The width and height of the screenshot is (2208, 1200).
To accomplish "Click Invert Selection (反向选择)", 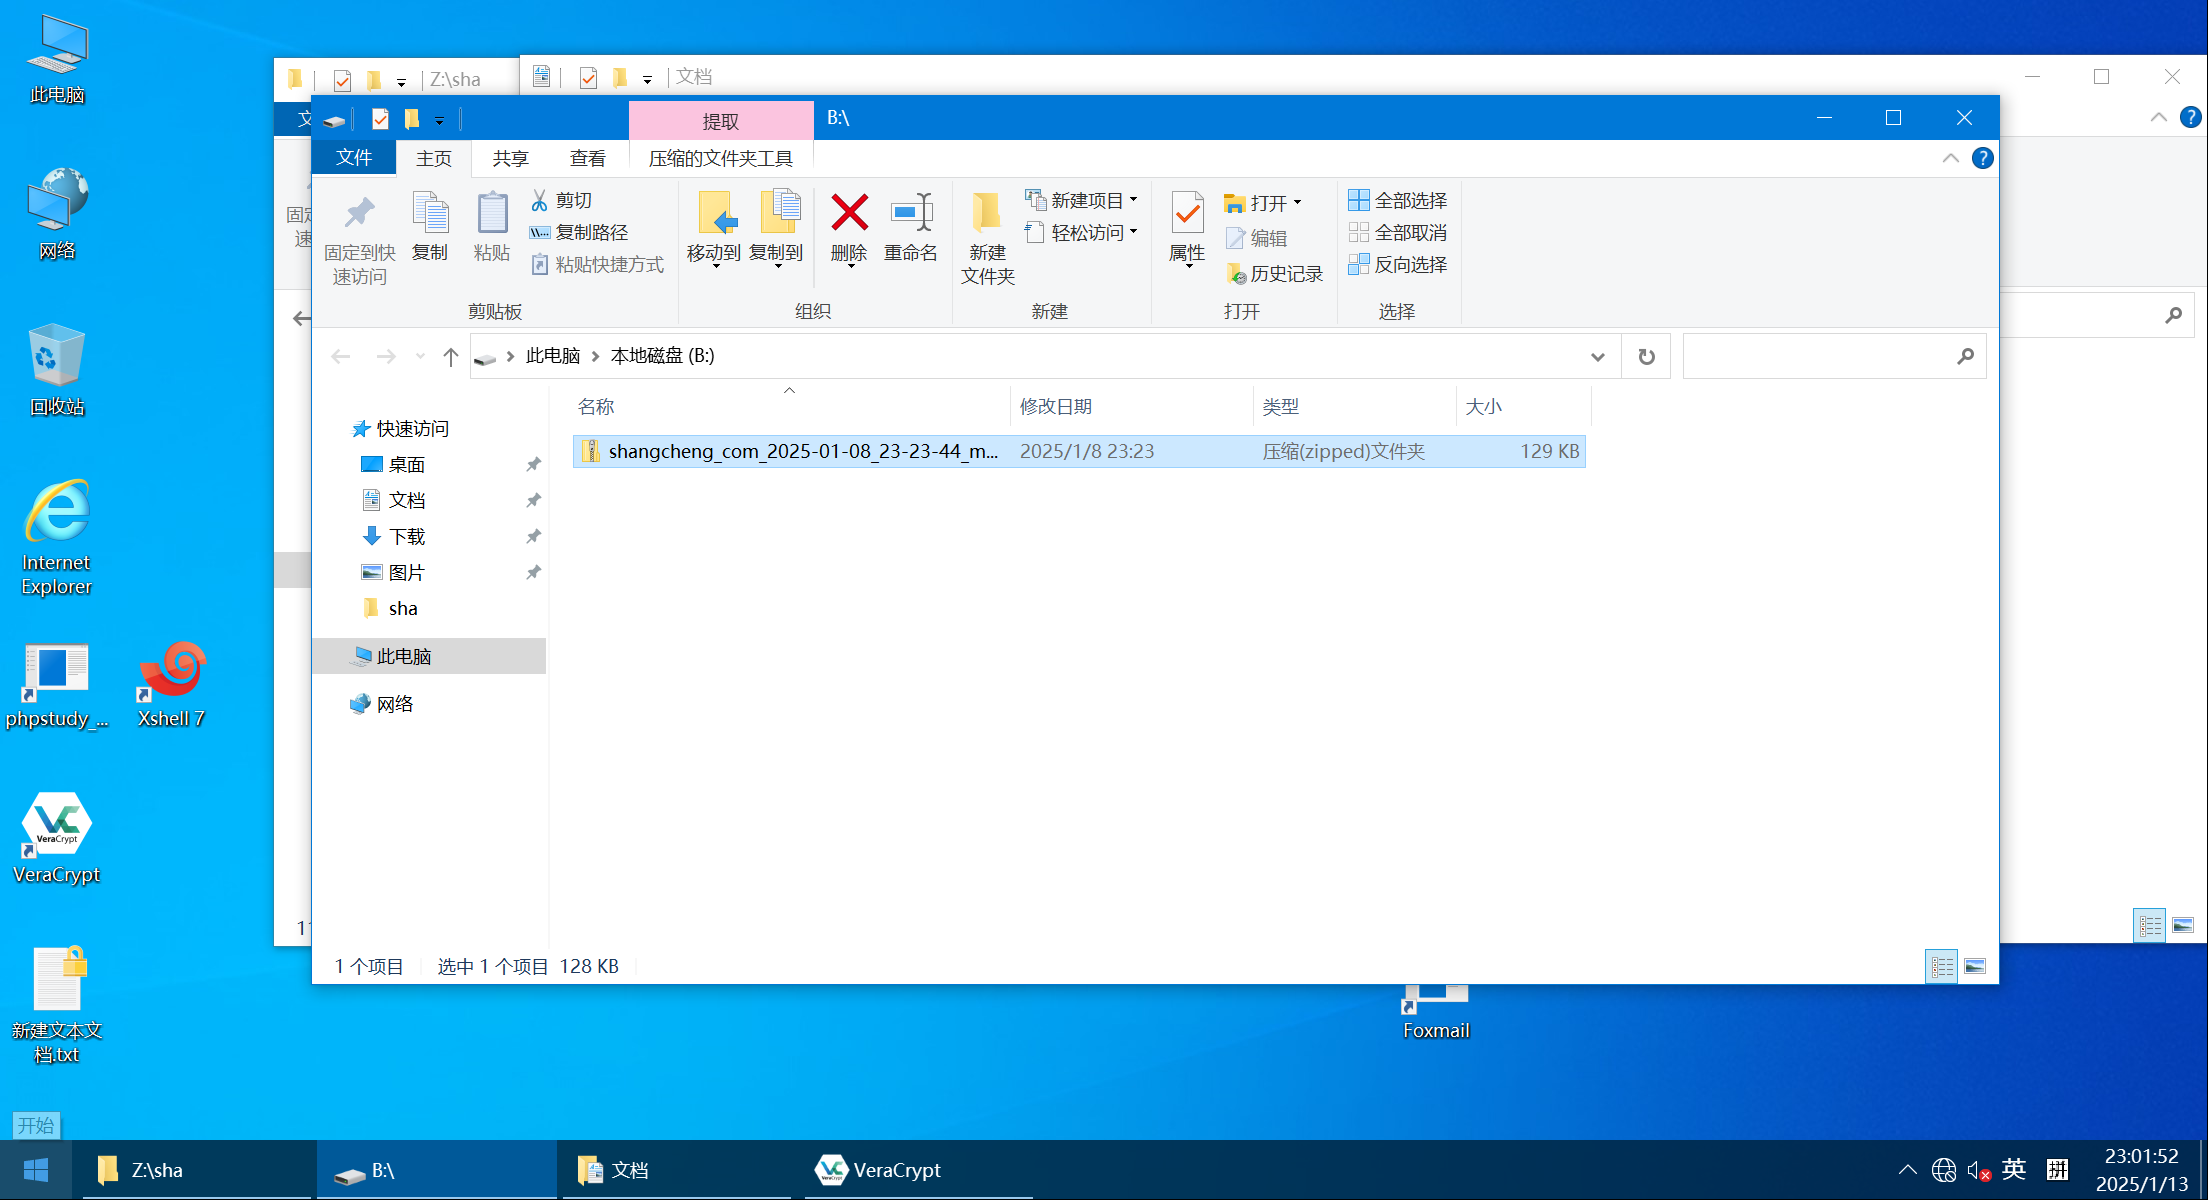I will (1398, 265).
